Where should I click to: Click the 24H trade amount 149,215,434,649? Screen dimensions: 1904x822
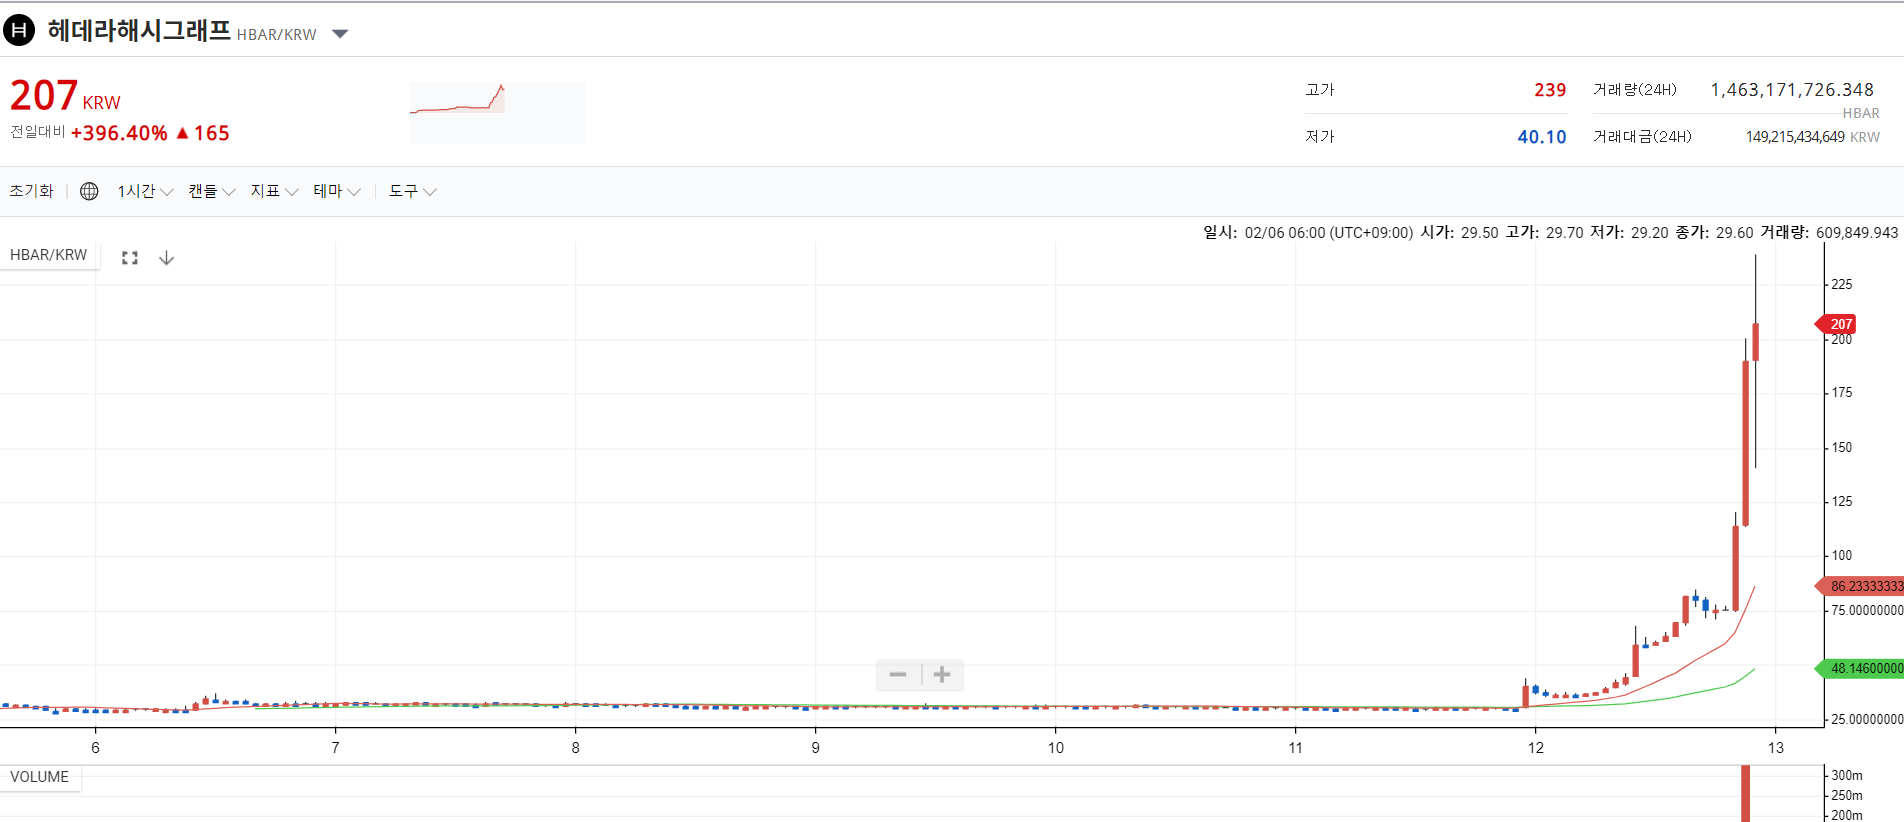pyautogui.click(x=1795, y=137)
